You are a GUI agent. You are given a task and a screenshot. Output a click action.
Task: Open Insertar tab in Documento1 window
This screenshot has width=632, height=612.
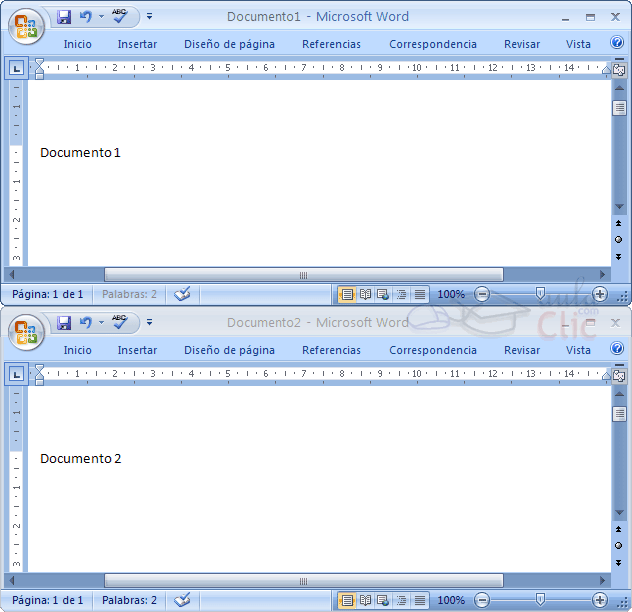137,44
